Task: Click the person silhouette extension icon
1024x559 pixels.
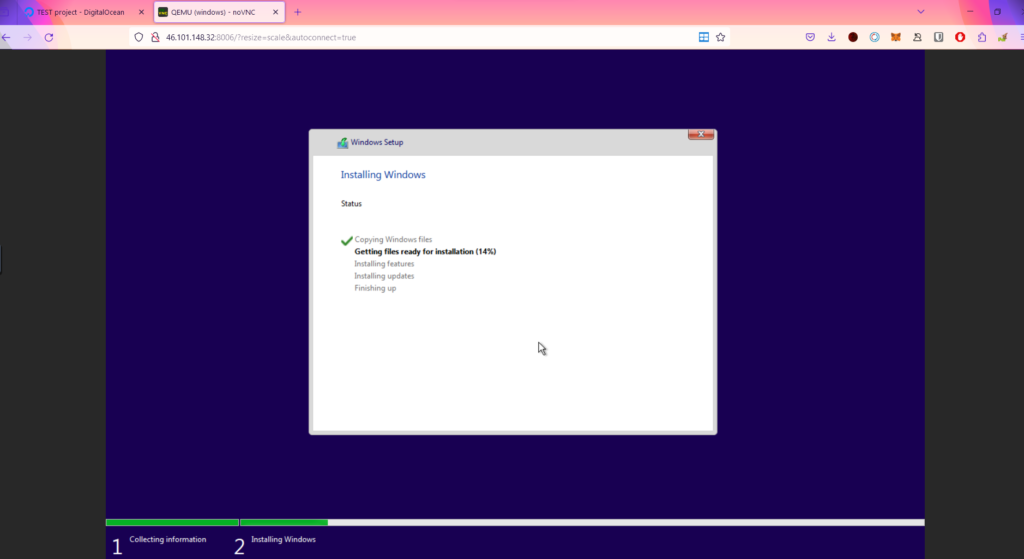Action: [x=917, y=37]
